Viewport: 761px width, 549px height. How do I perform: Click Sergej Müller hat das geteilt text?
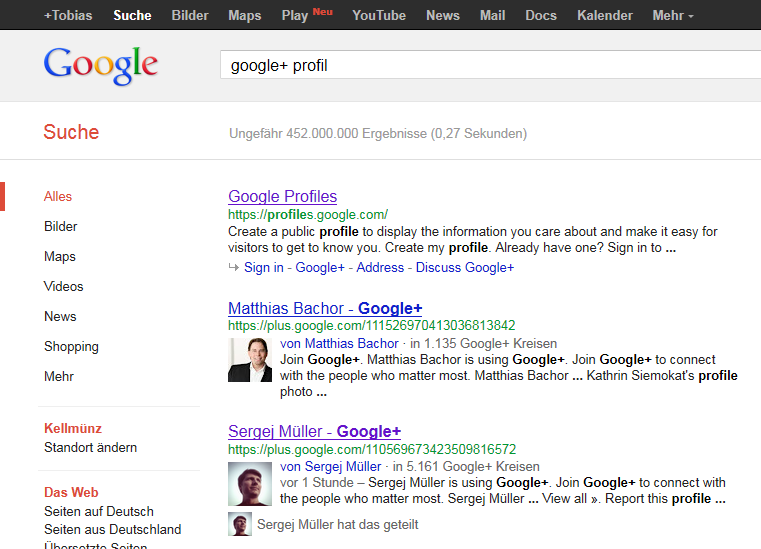click(x=338, y=525)
